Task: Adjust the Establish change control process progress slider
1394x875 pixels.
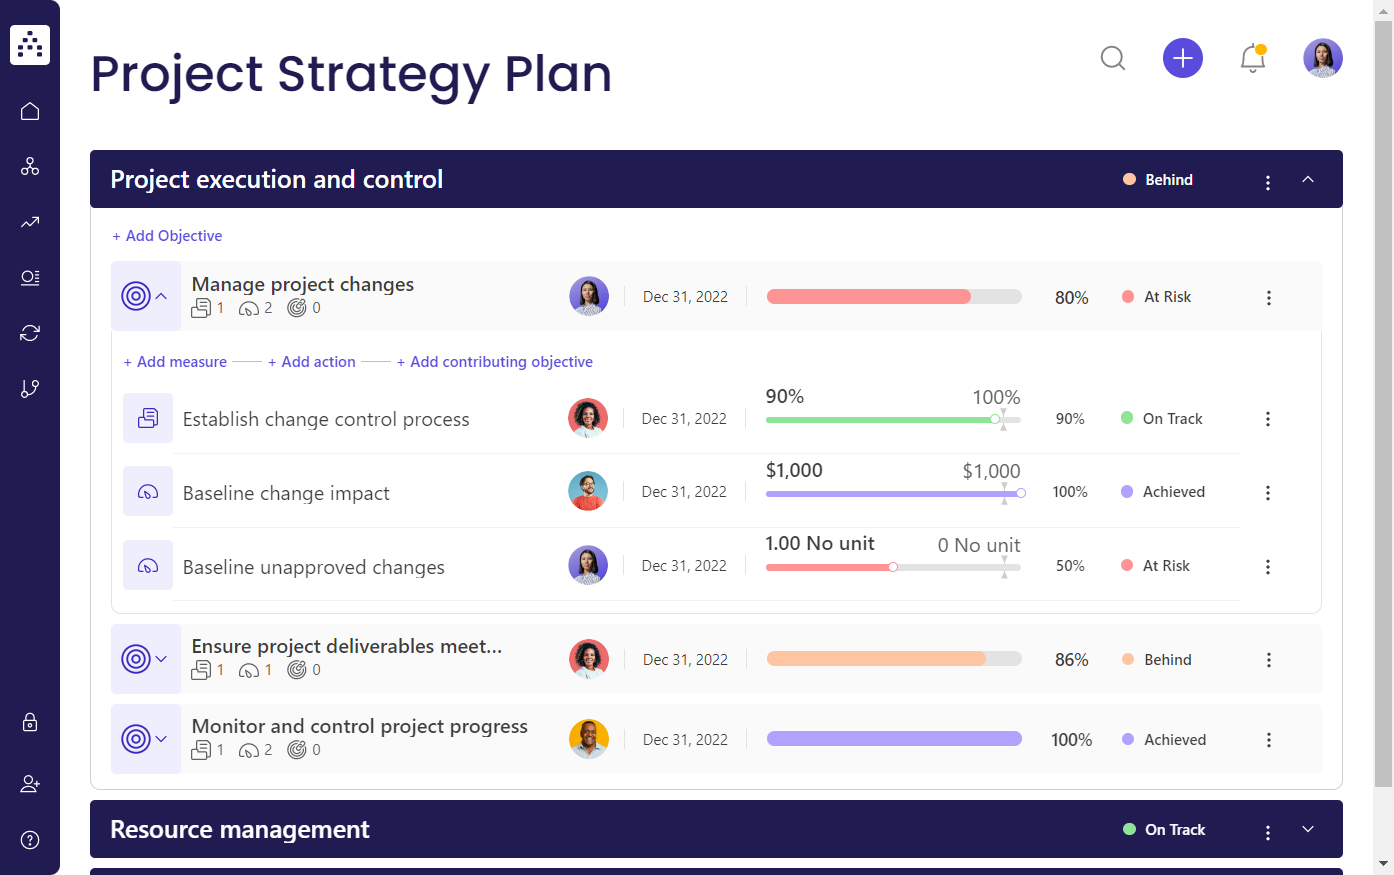Action: click(996, 420)
